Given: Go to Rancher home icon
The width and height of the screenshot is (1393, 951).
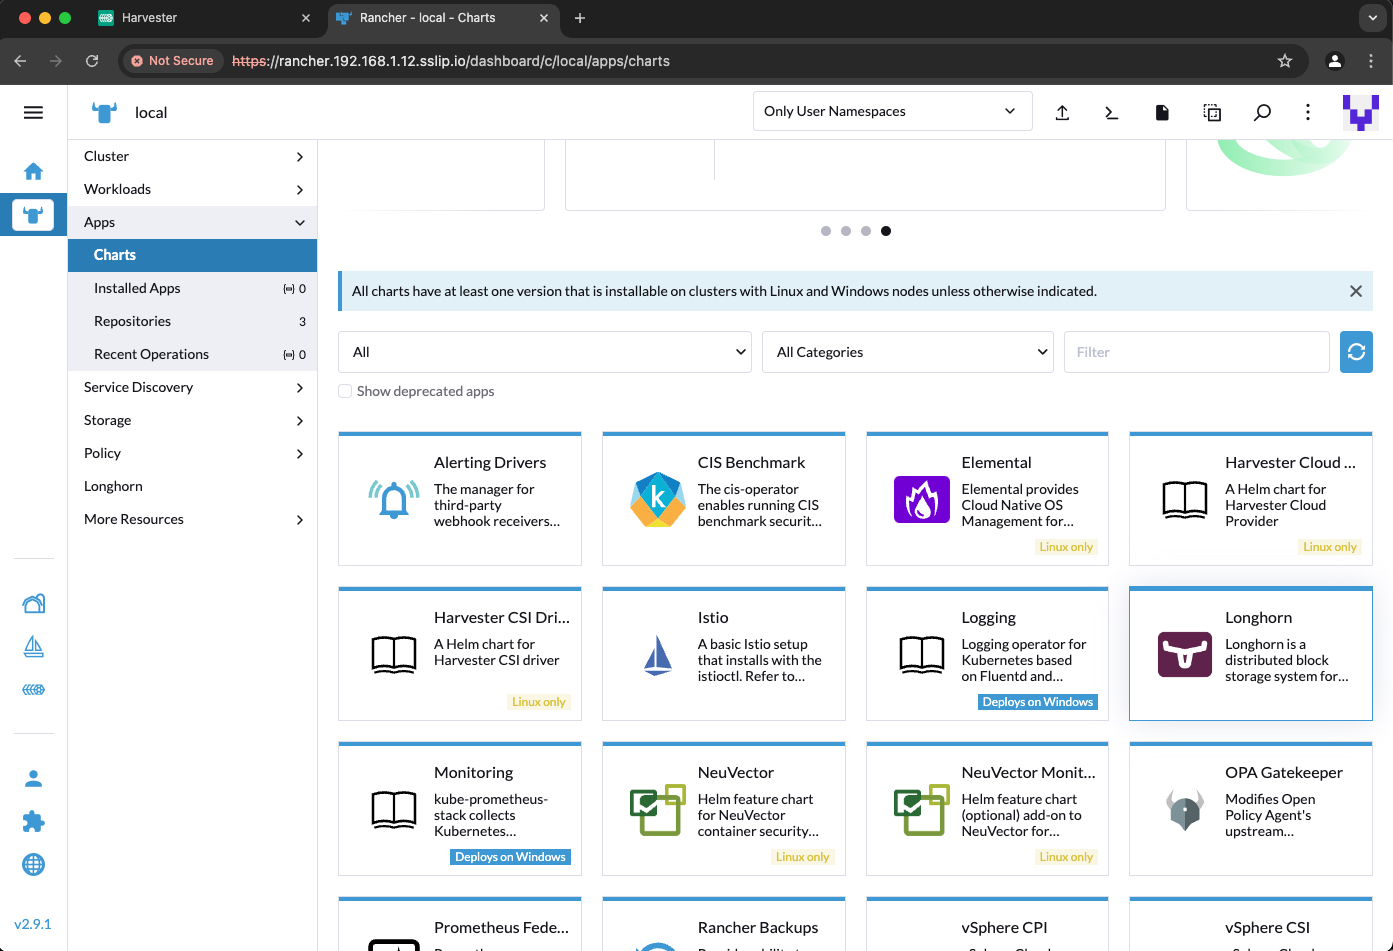Looking at the screenshot, I should click(33, 171).
